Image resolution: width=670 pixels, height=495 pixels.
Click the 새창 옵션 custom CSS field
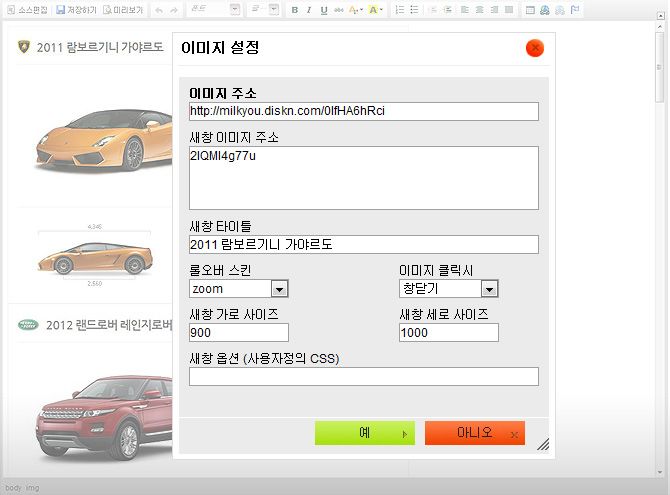[364, 377]
